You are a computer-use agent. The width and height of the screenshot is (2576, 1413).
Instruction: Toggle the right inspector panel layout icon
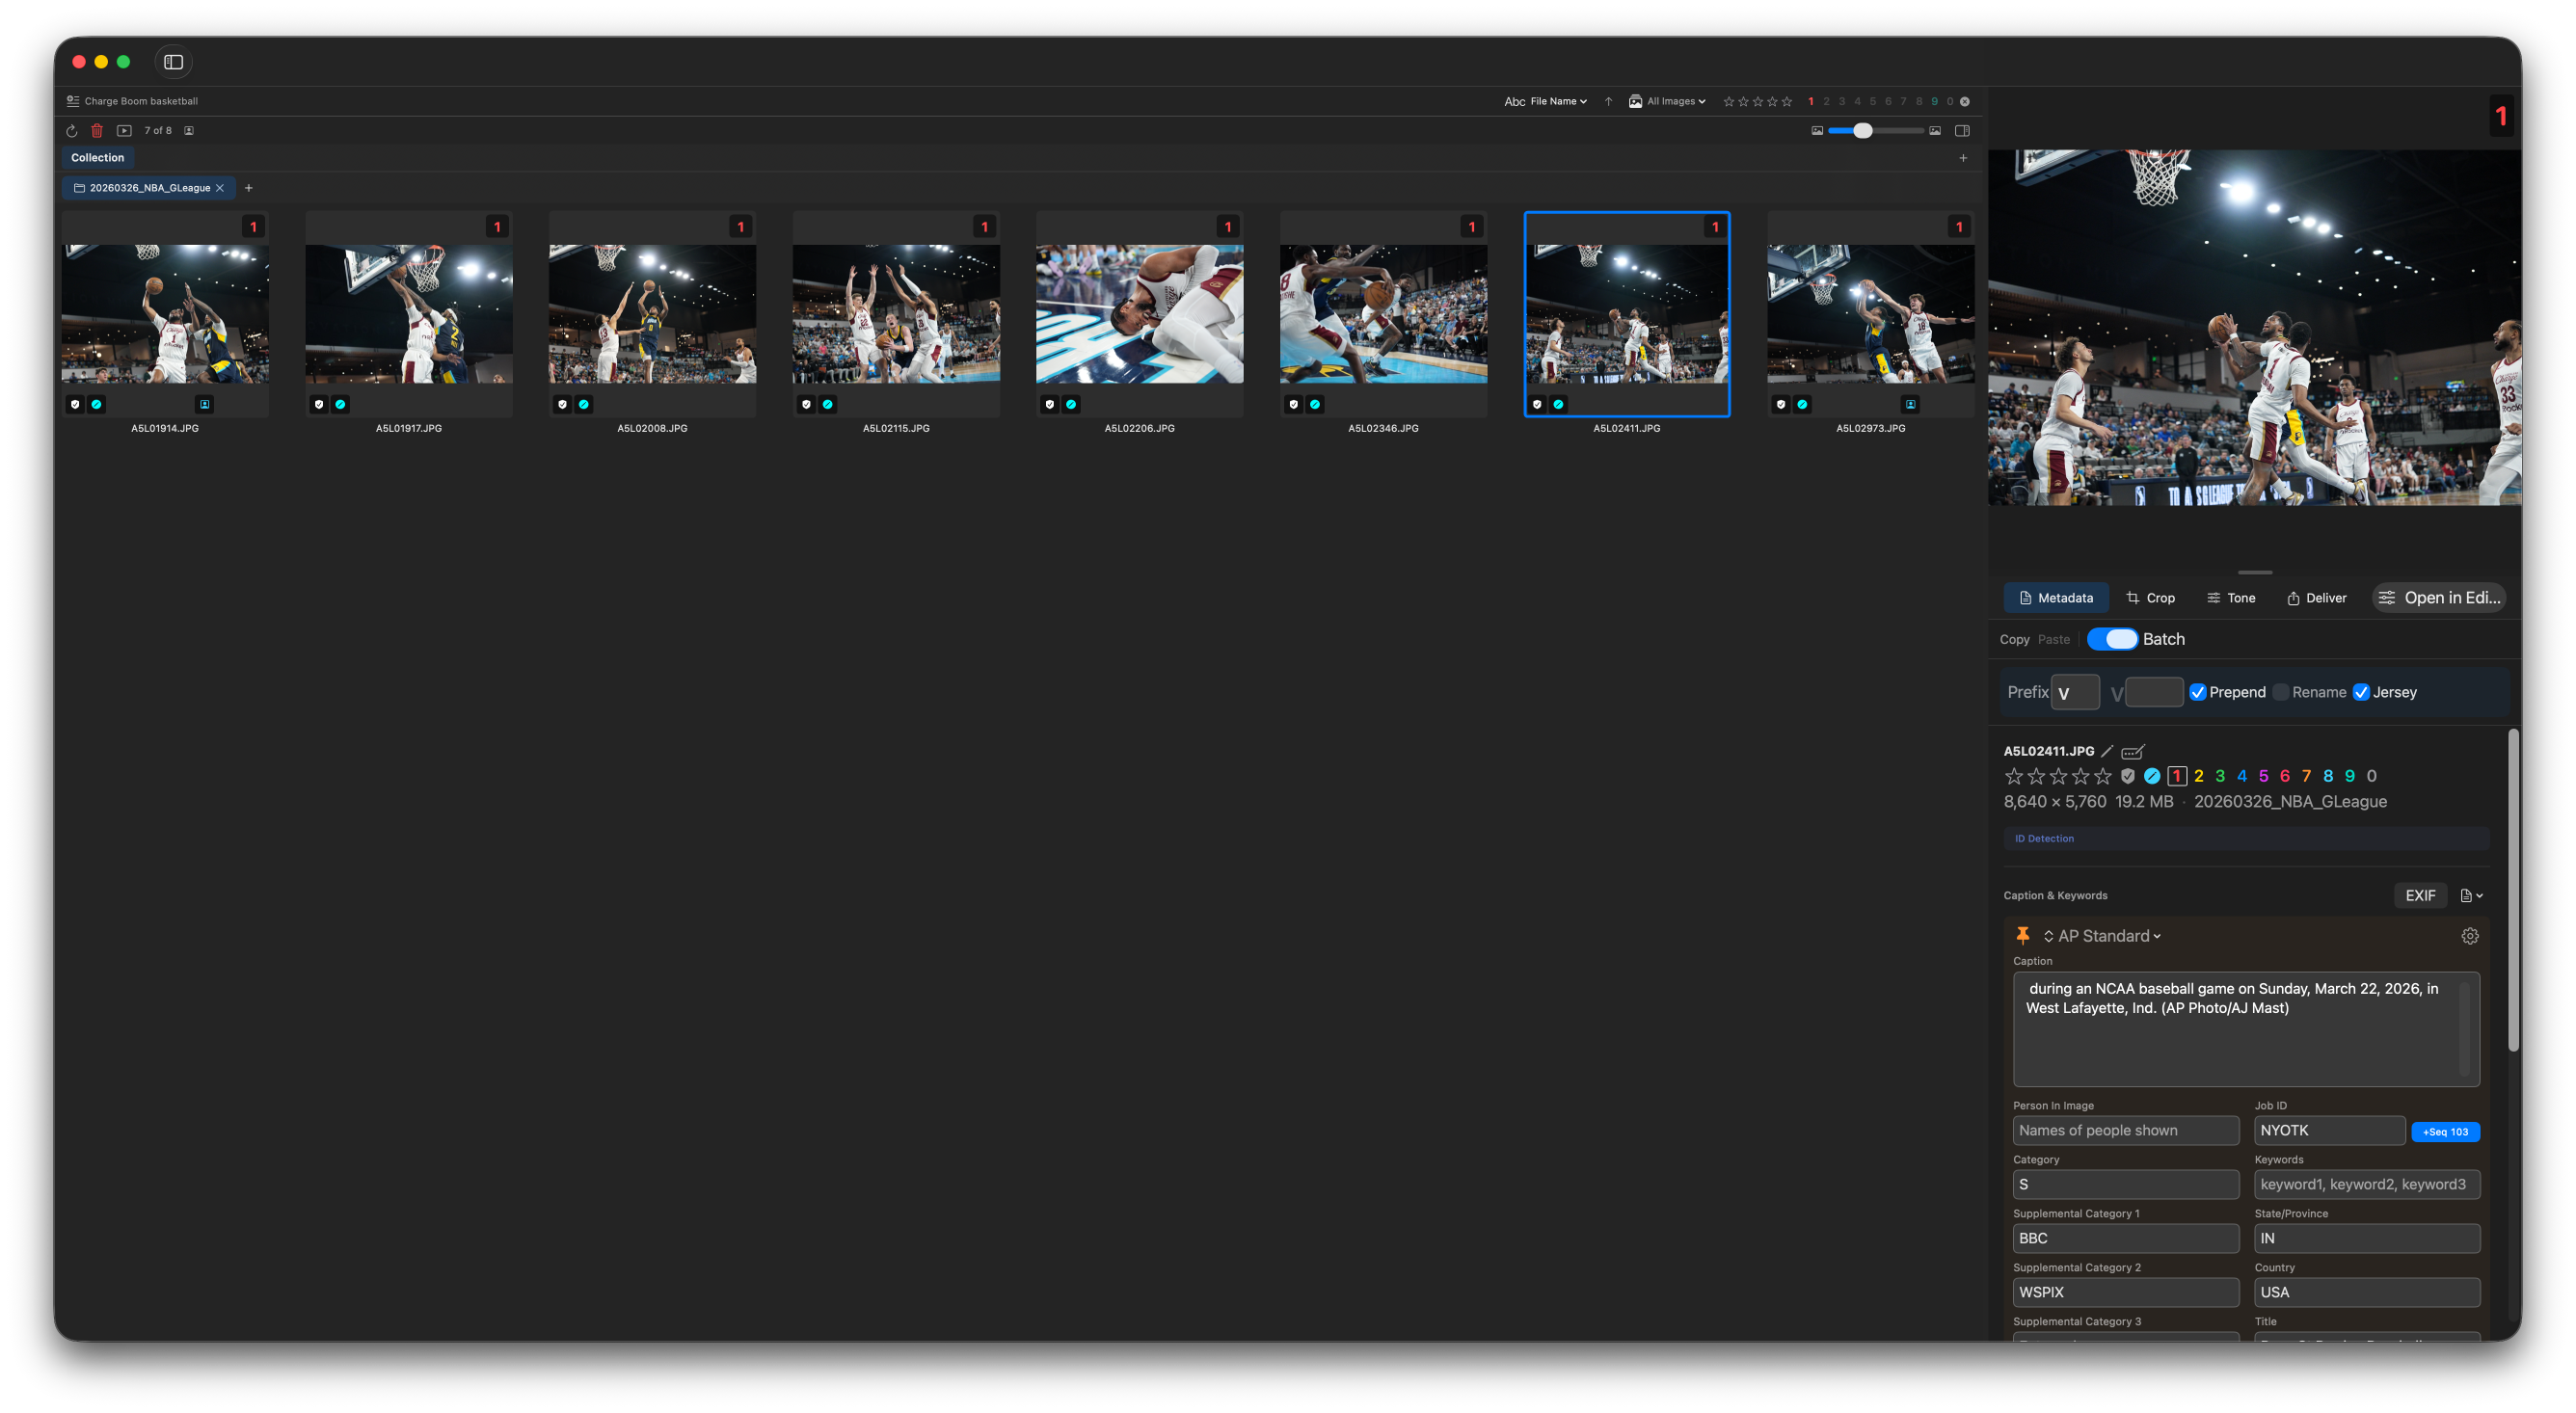point(1962,131)
